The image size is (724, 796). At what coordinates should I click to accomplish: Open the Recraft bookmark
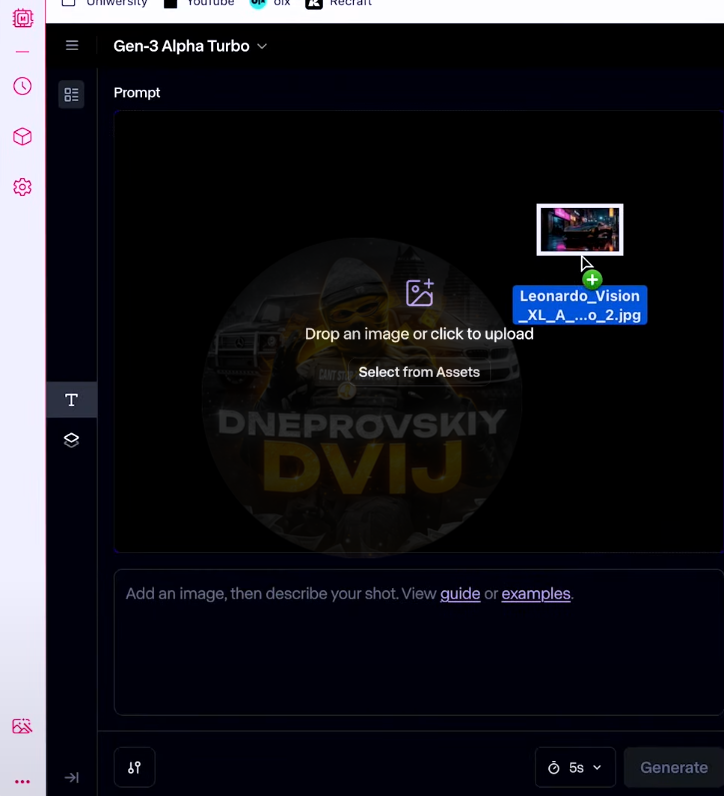339,3
